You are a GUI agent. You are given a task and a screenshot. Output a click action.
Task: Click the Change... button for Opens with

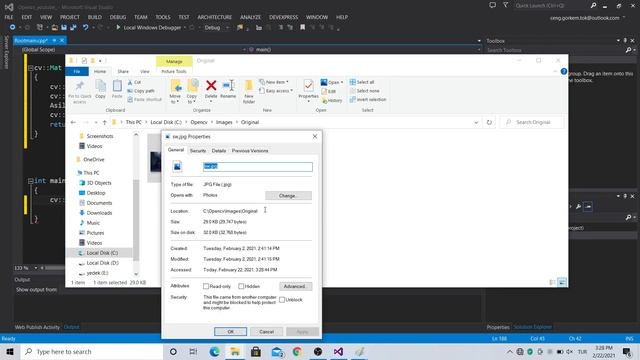(x=288, y=196)
